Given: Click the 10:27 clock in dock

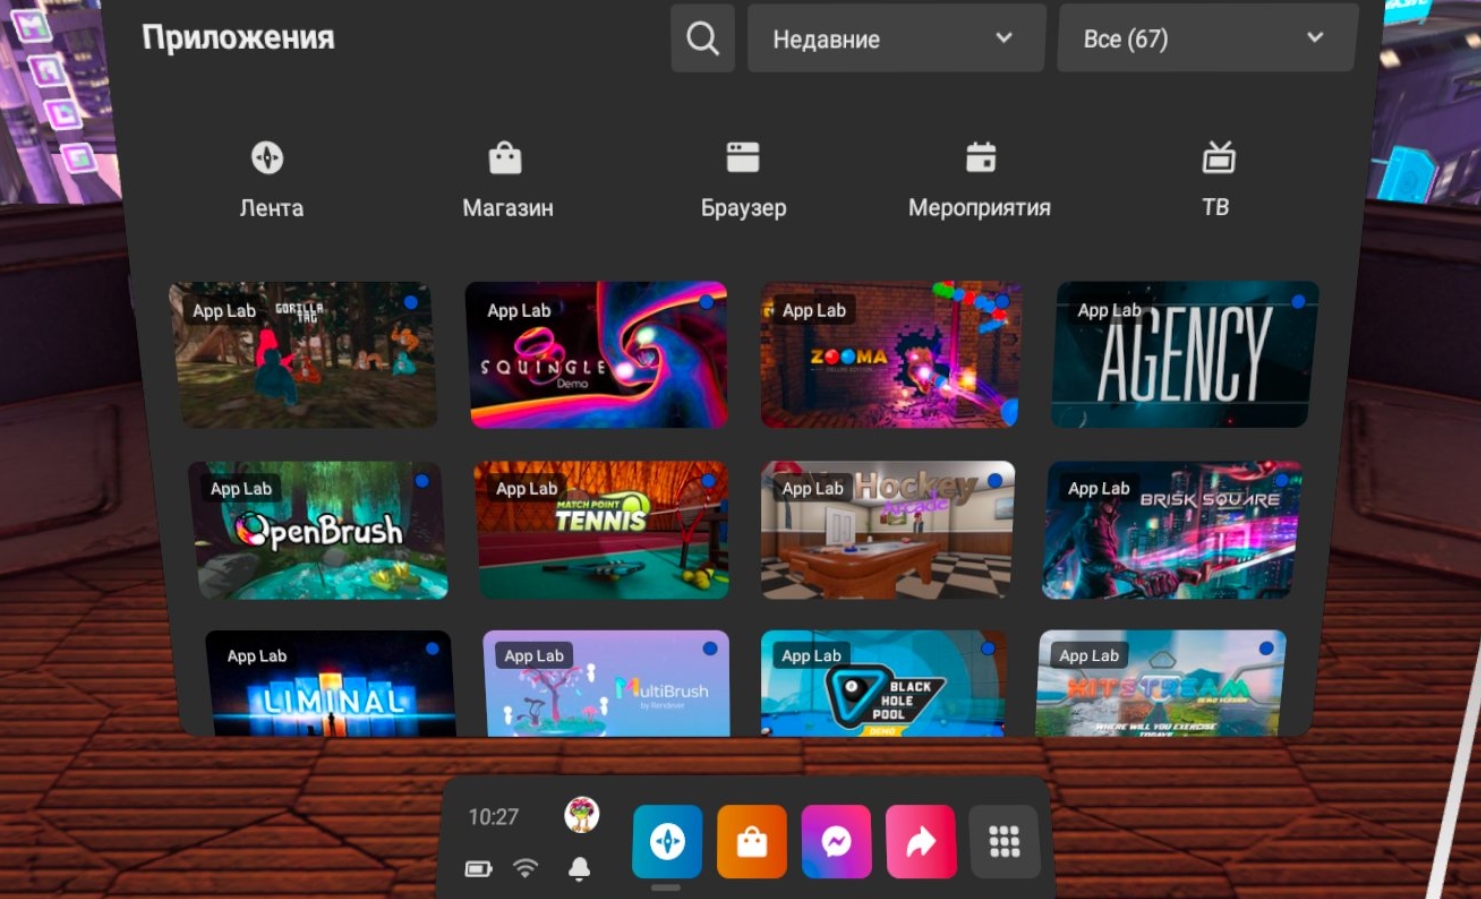Looking at the screenshot, I should (x=493, y=817).
